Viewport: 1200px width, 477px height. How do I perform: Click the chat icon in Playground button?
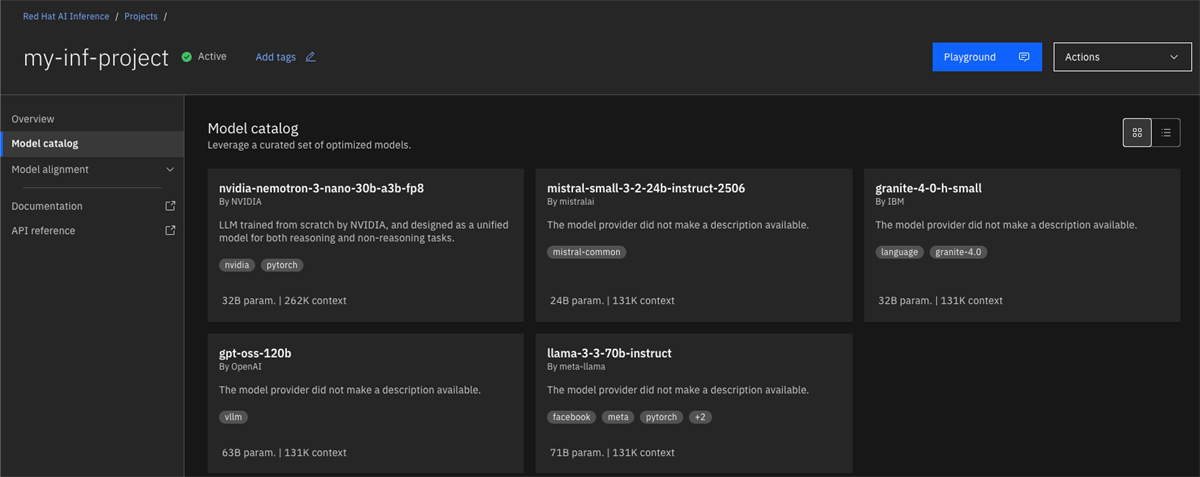1024,57
